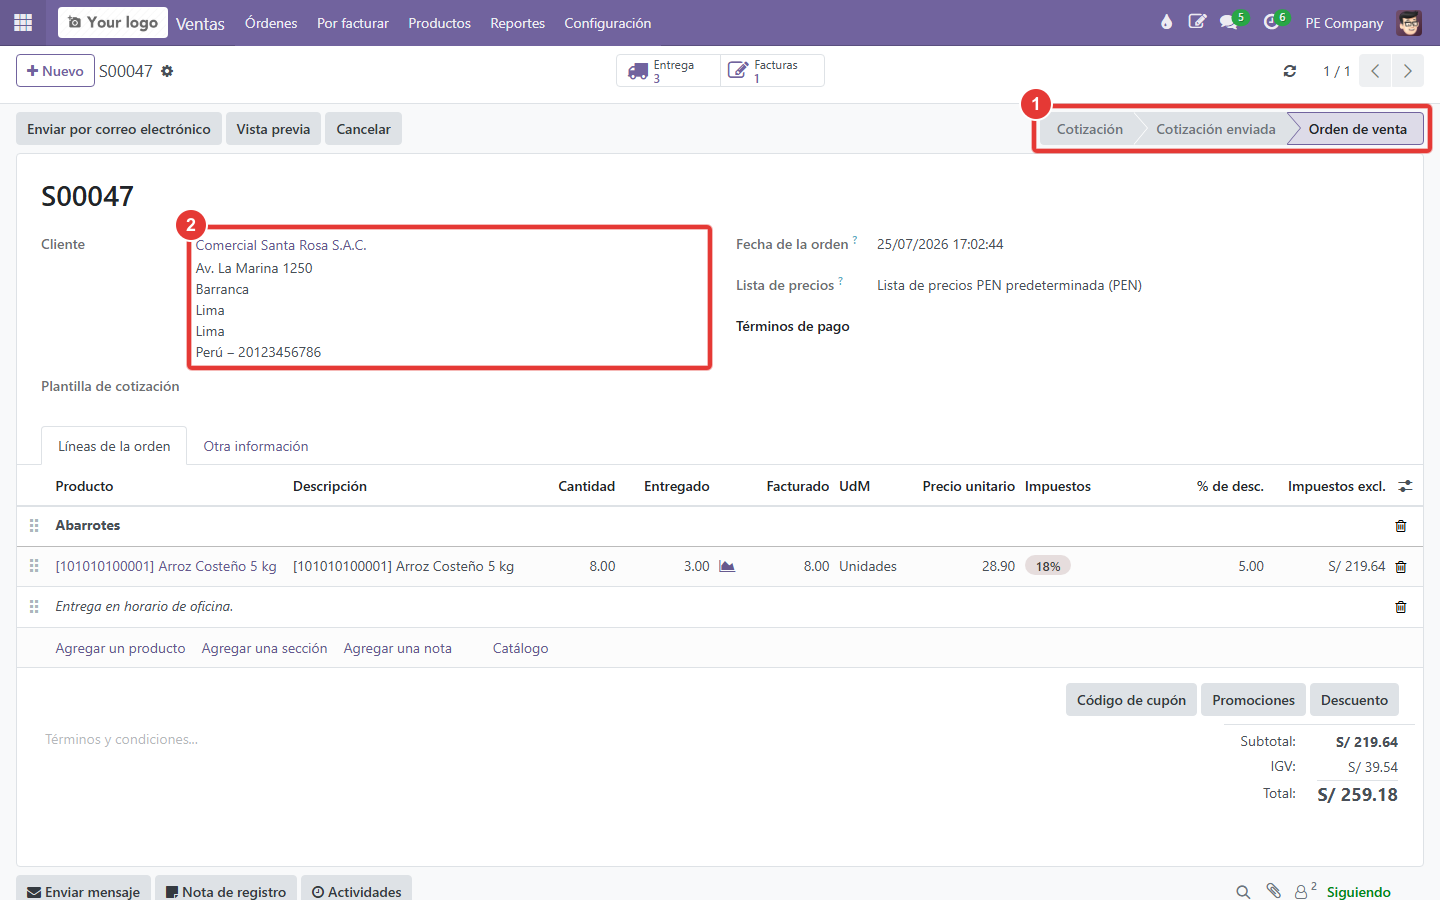Click Agregar una nota

[x=397, y=648]
